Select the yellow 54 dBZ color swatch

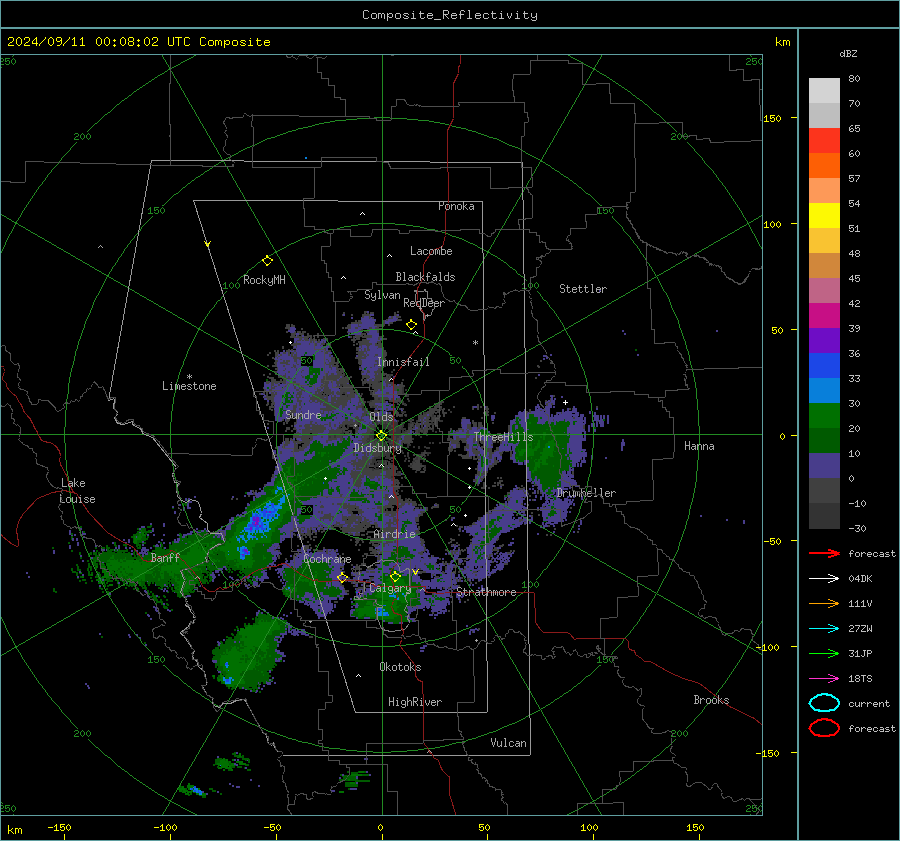click(x=824, y=215)
